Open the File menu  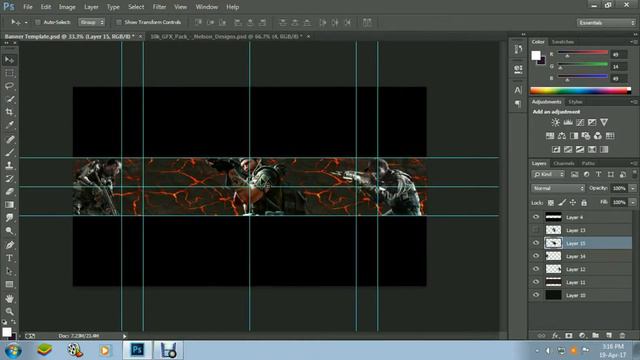click(28, 7)
